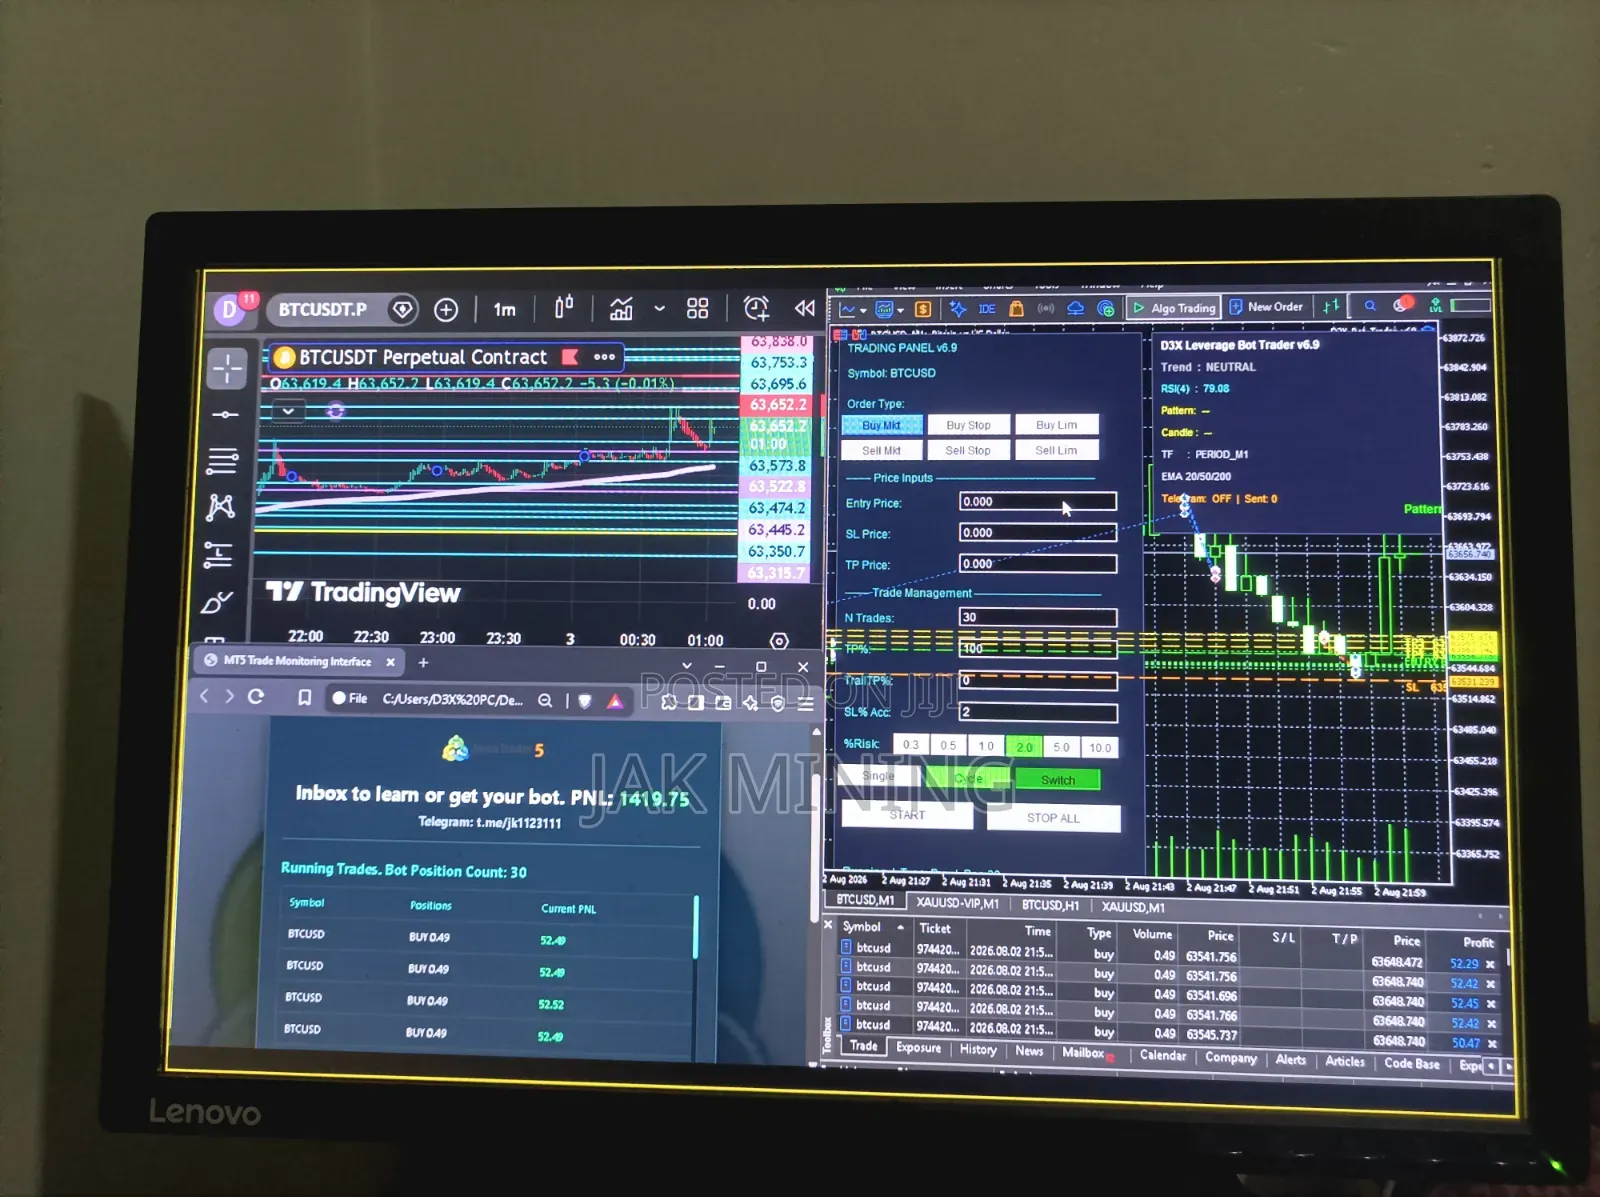Open the position forecasting tools
Viewport: 1600px width, 1197px height.
(x=218, y=554)
